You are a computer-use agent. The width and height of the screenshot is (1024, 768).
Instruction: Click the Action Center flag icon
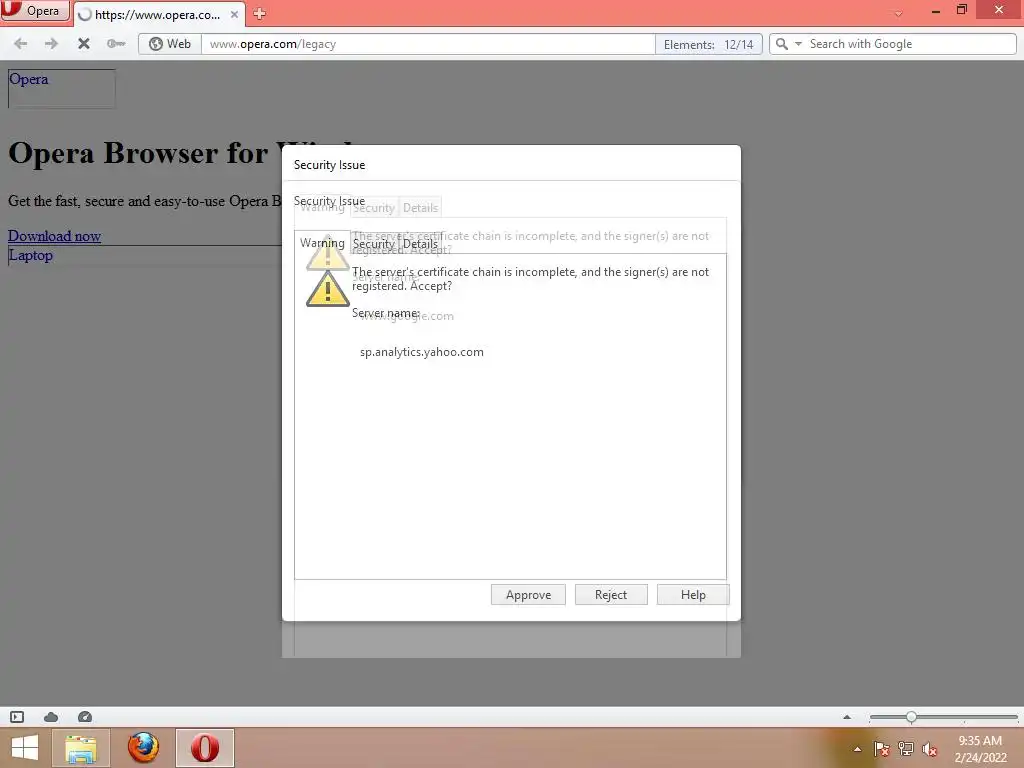tap(882, 749)
